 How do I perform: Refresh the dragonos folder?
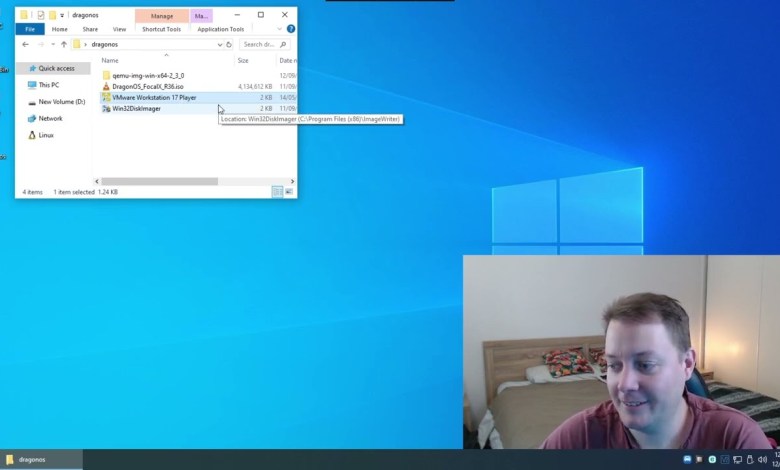tap(229, 44)
